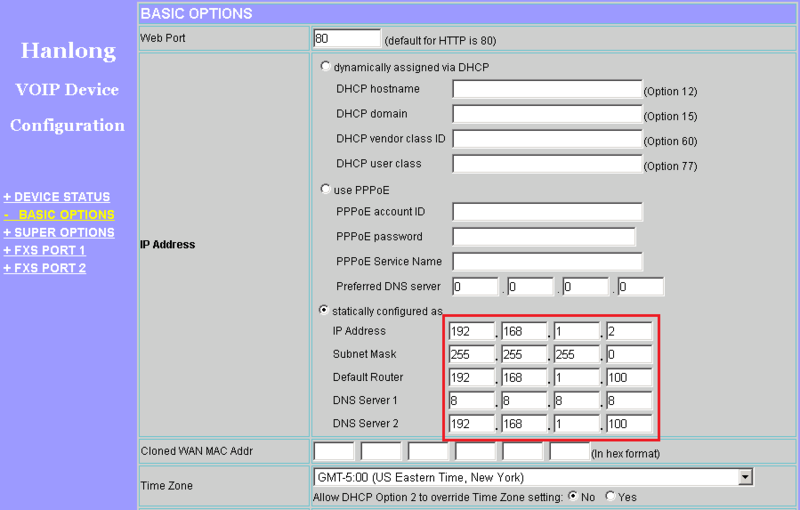Click the '(Option 12)' label text
The width and height of the screenshot is (800, 510).
click(x=670, y=91)
